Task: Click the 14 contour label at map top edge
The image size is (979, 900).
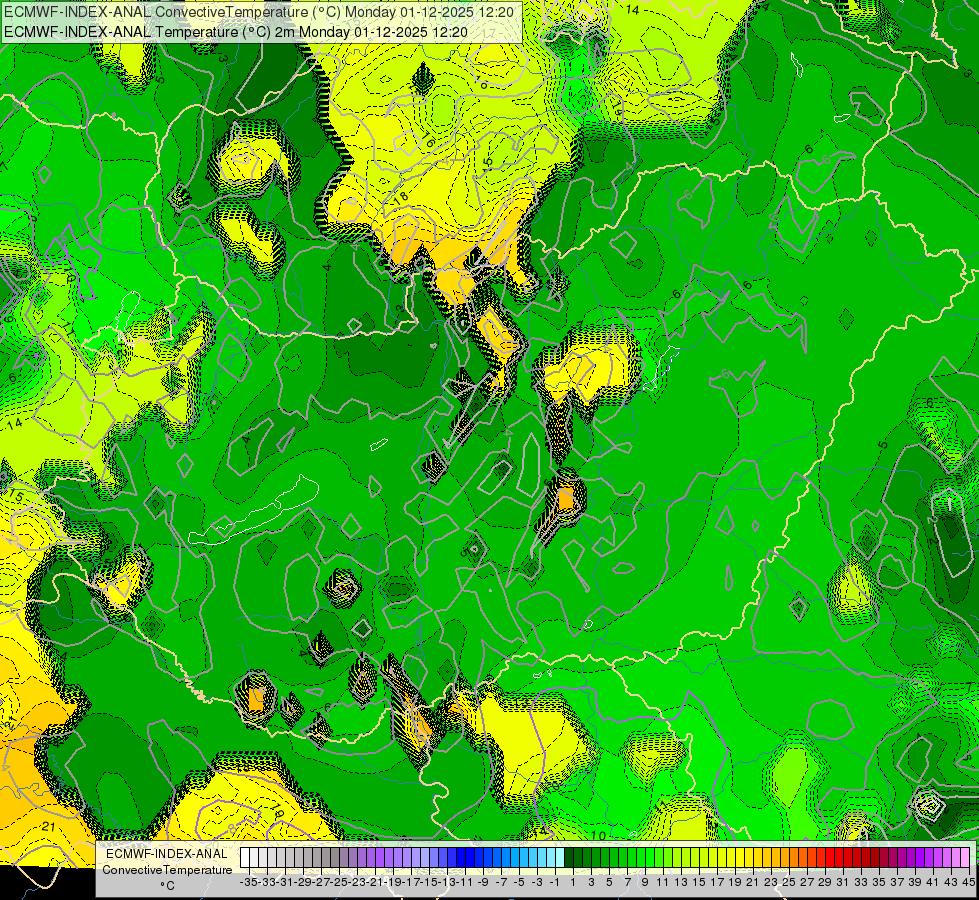Action: [x=632, y=9]
